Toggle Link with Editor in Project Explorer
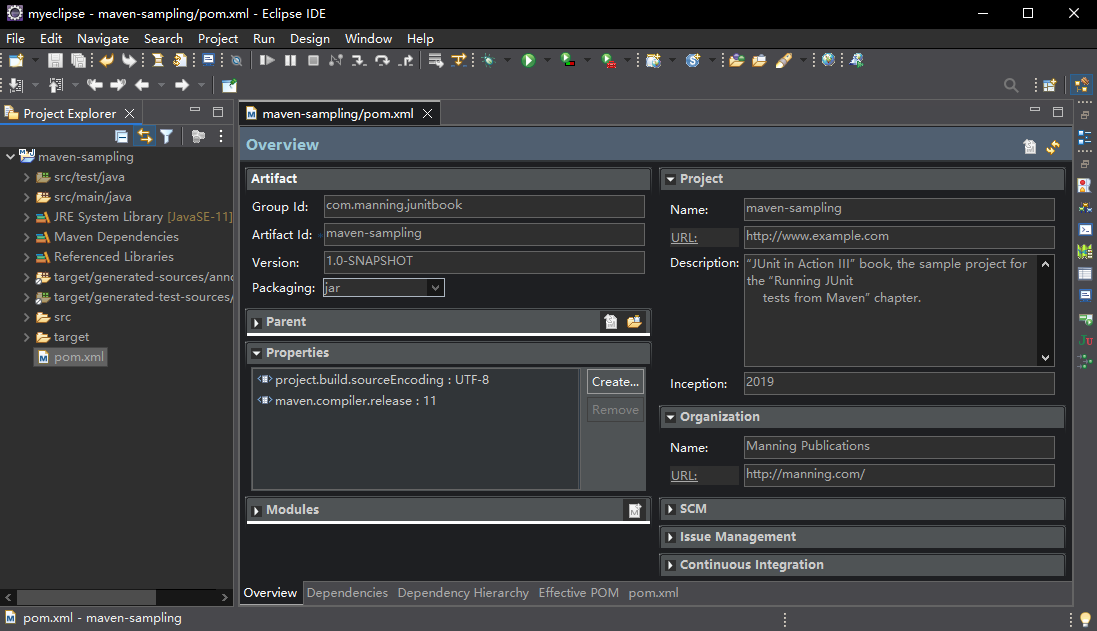 point(144,136)
